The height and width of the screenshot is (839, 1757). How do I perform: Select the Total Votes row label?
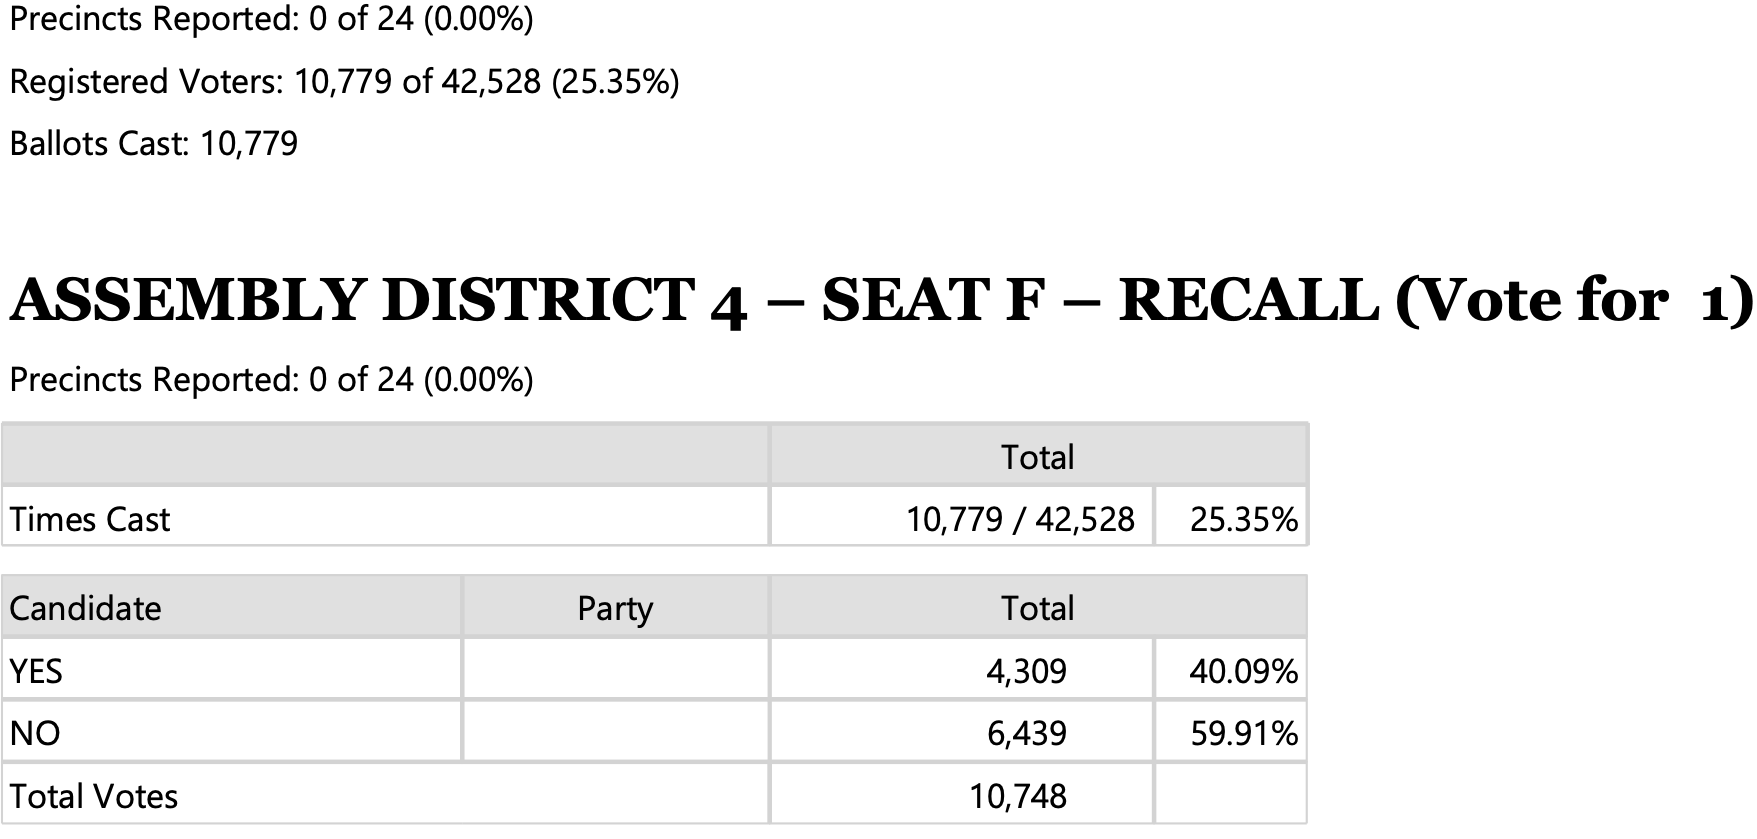pos(93,796)
